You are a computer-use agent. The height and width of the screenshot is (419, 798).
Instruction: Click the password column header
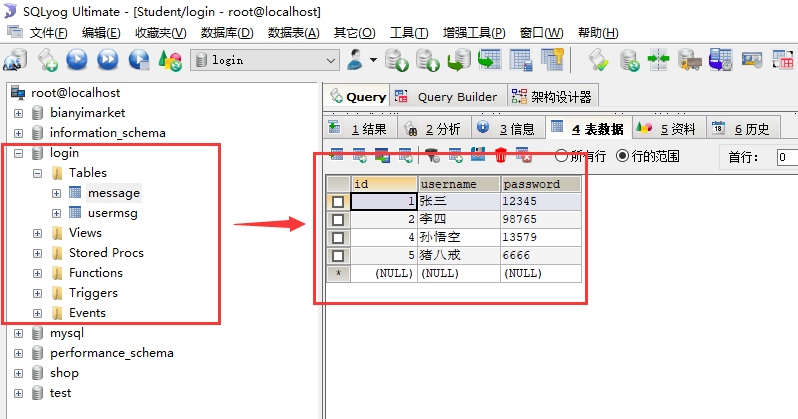pos(541,184)
